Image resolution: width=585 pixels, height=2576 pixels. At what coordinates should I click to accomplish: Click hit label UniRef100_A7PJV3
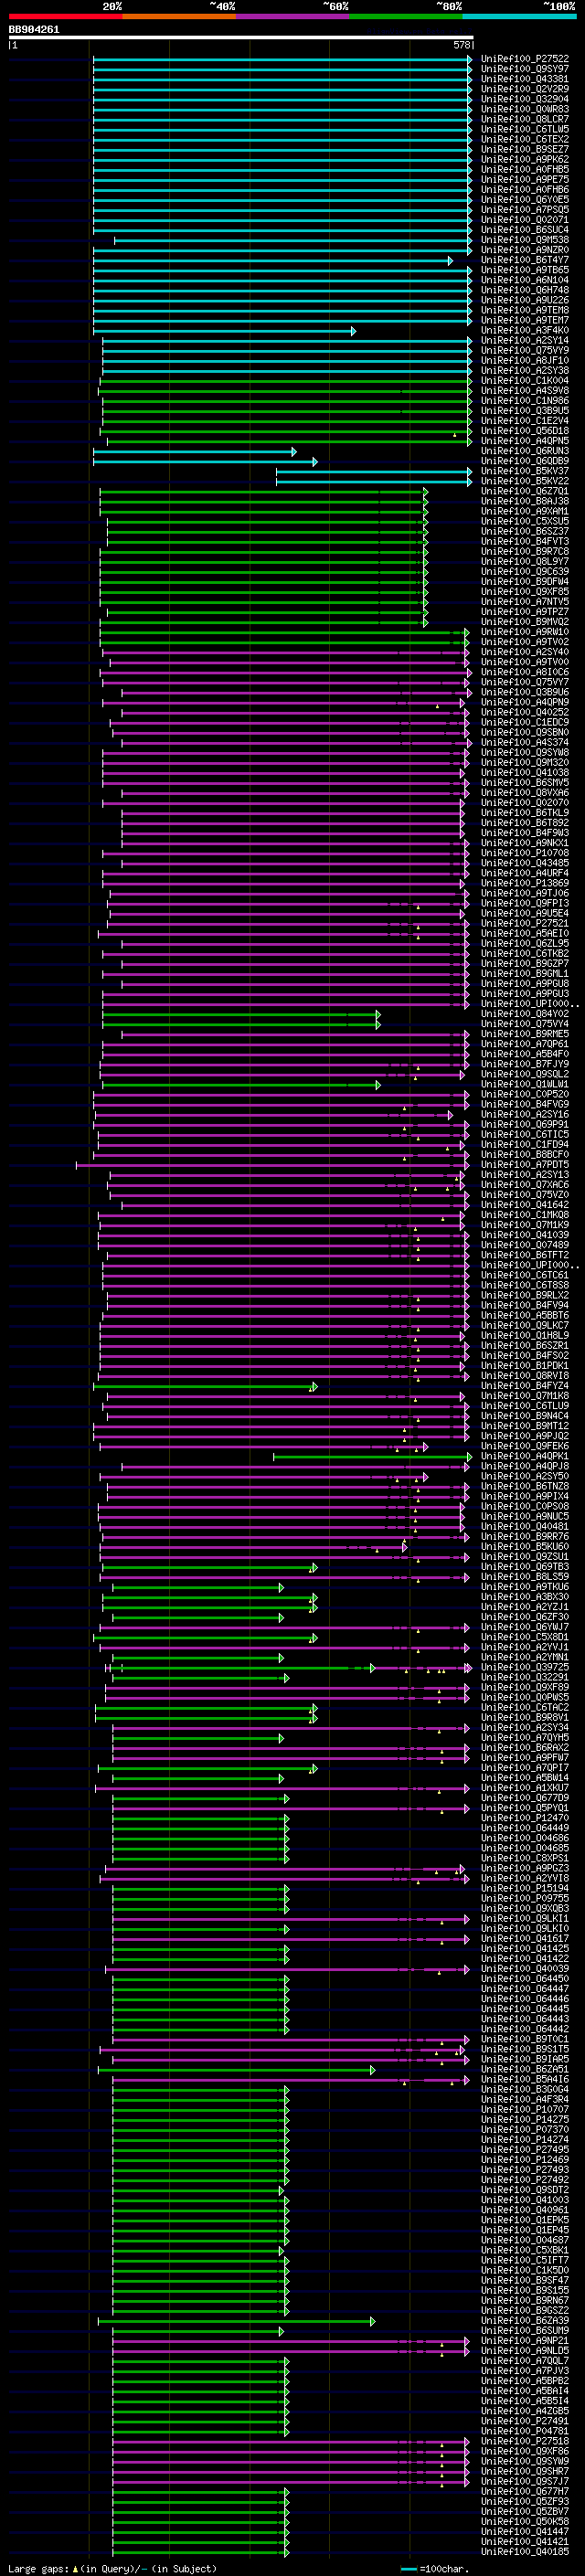click(525, 2371)
